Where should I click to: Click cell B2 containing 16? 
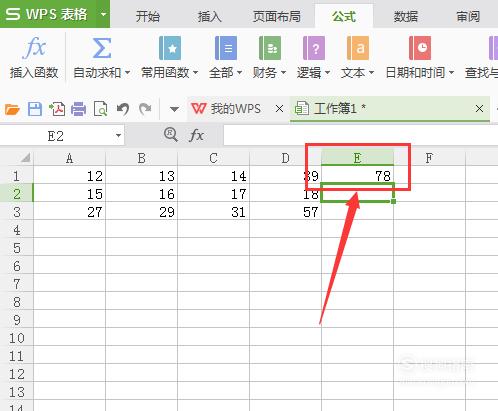coord(141,193)
